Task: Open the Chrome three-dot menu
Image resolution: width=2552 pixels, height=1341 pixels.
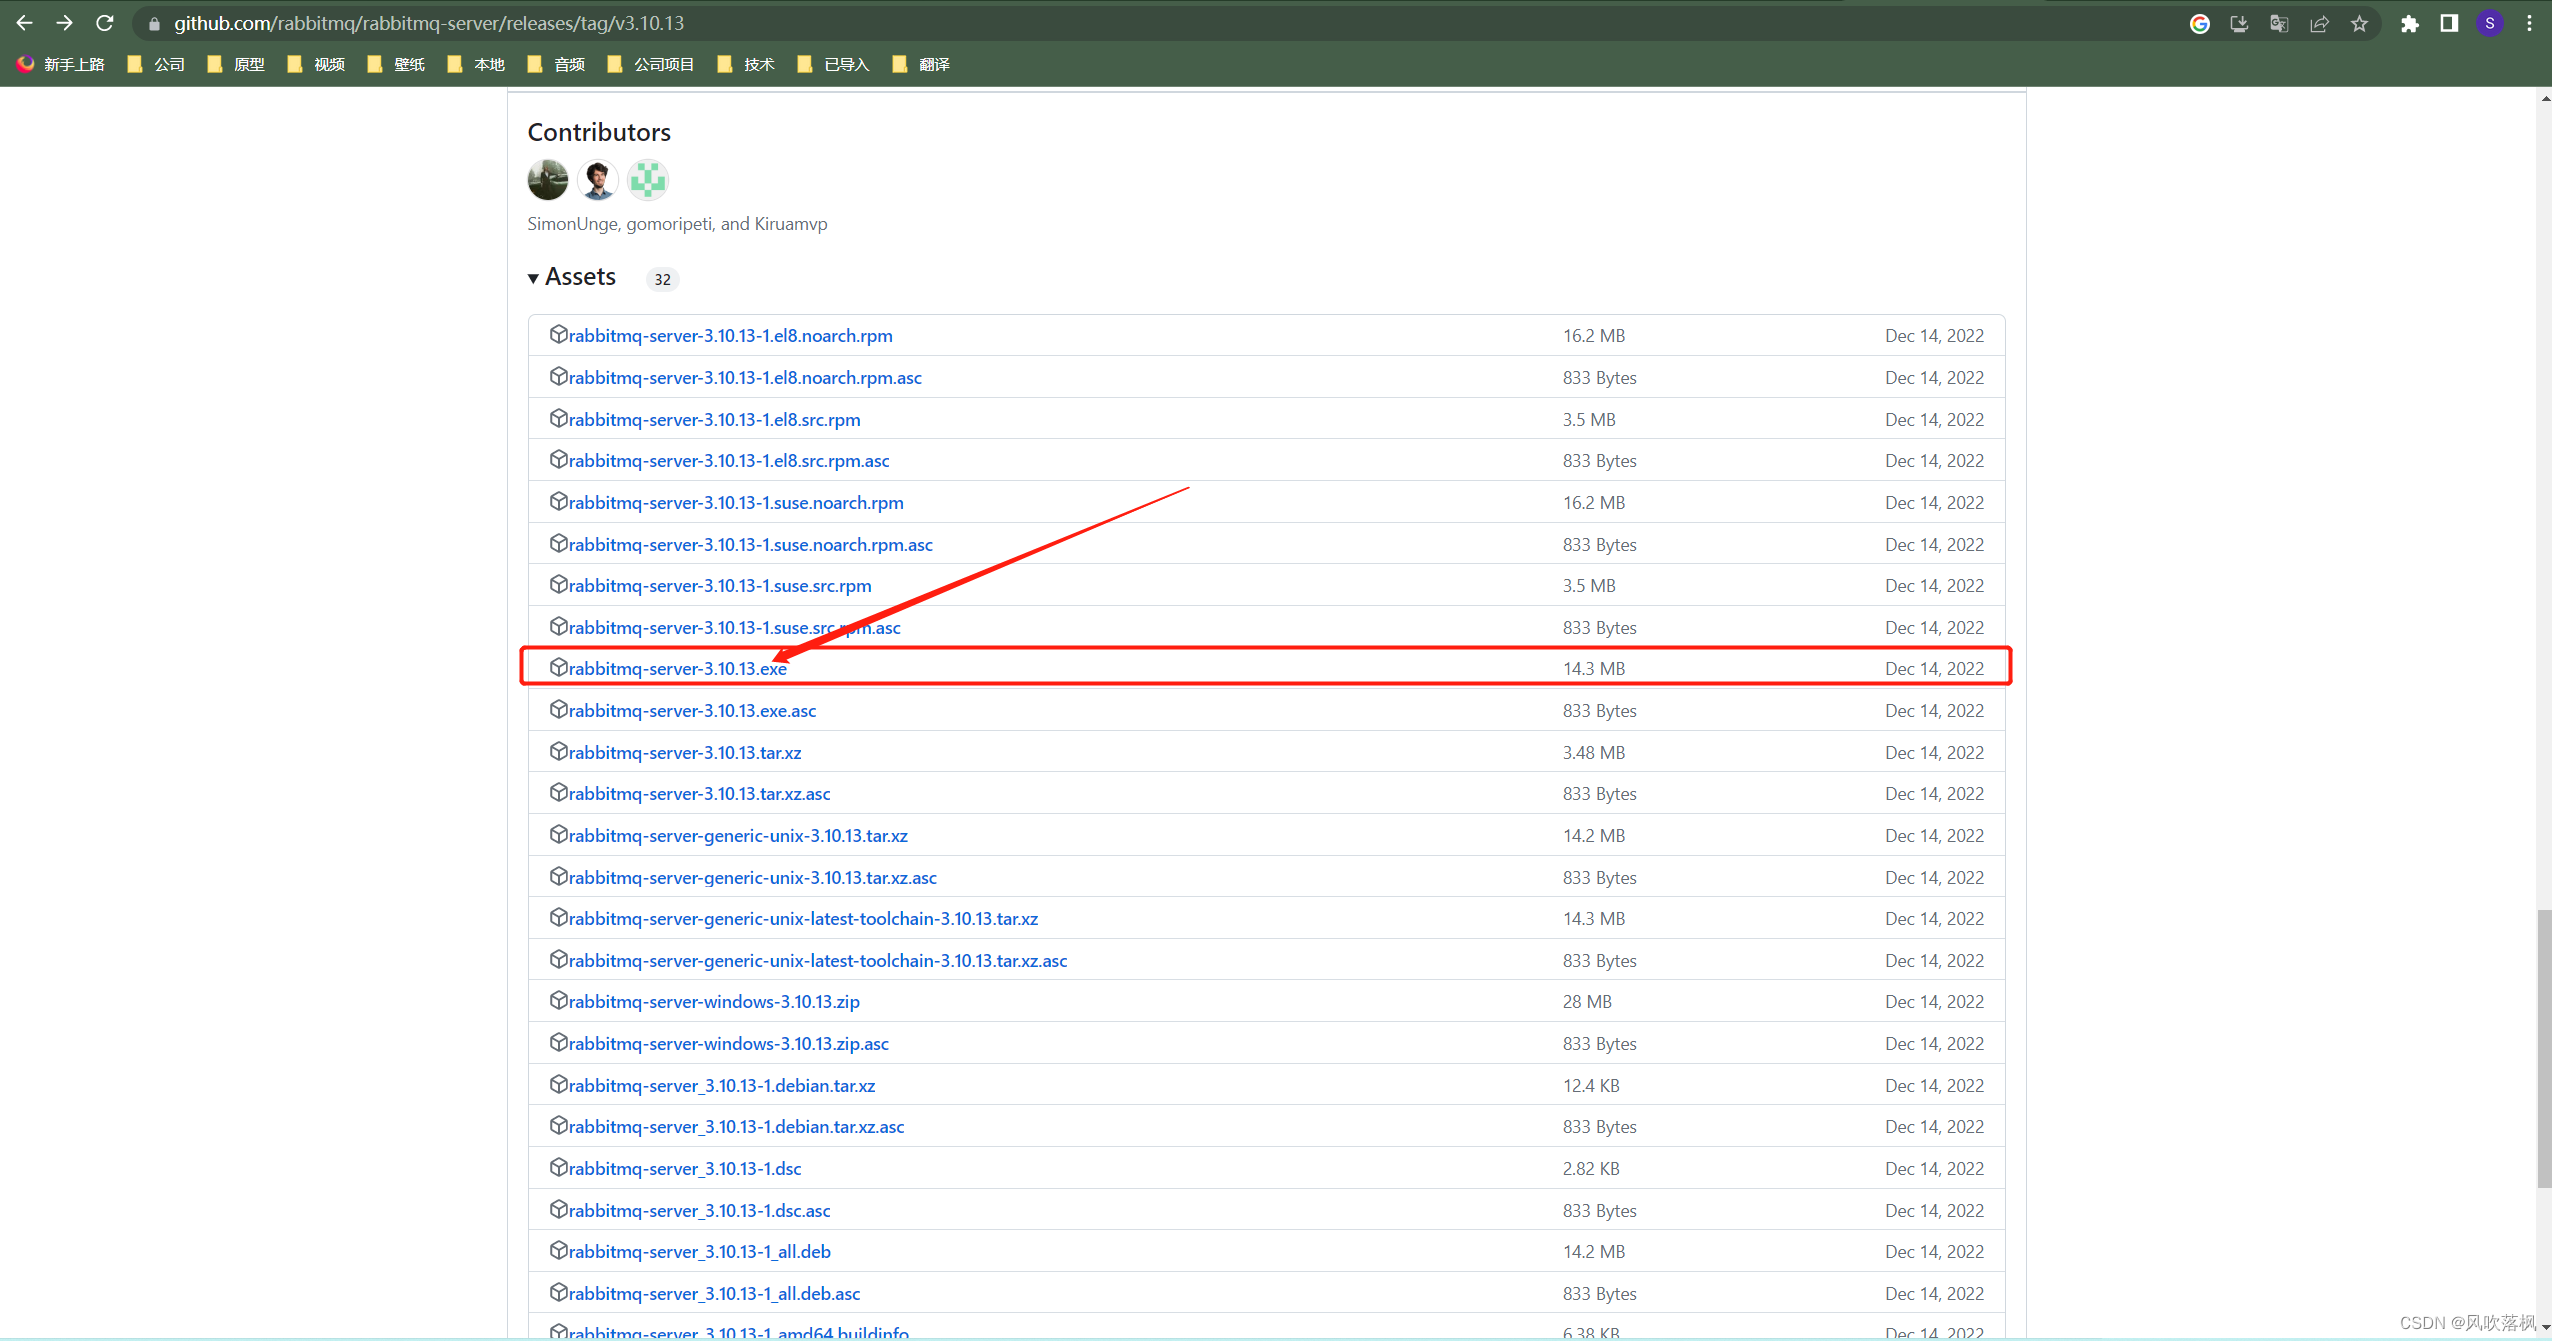Action: click(x=2529, y=23)
